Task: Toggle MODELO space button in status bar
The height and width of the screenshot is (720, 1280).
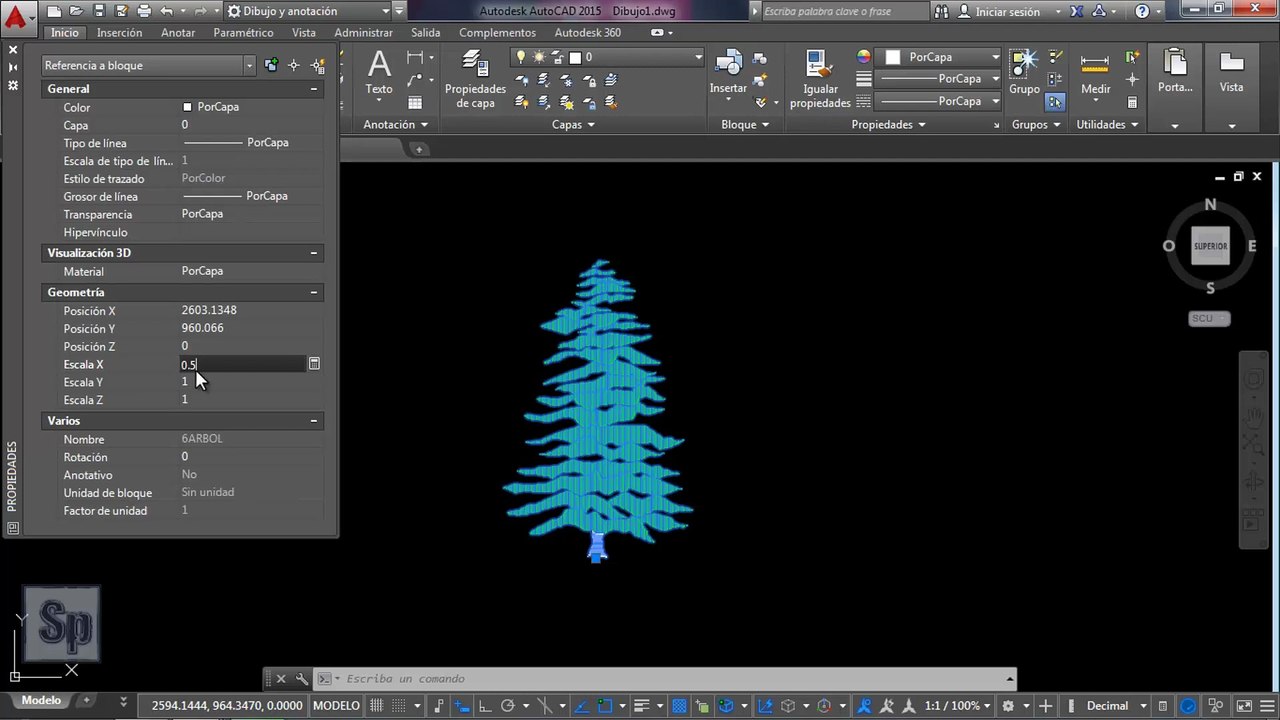Action: (x=336, y=706)
